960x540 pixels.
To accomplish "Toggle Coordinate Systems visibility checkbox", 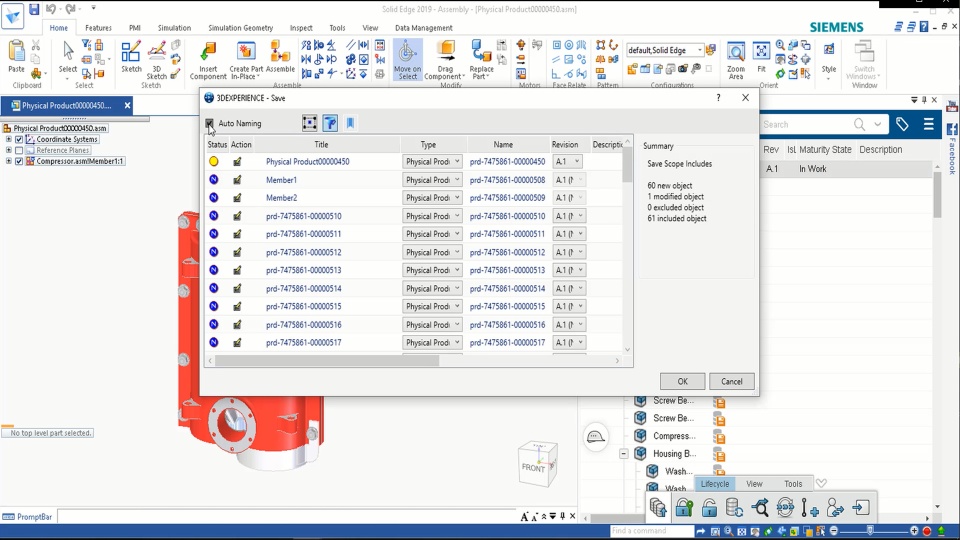I will coord(19,140).
